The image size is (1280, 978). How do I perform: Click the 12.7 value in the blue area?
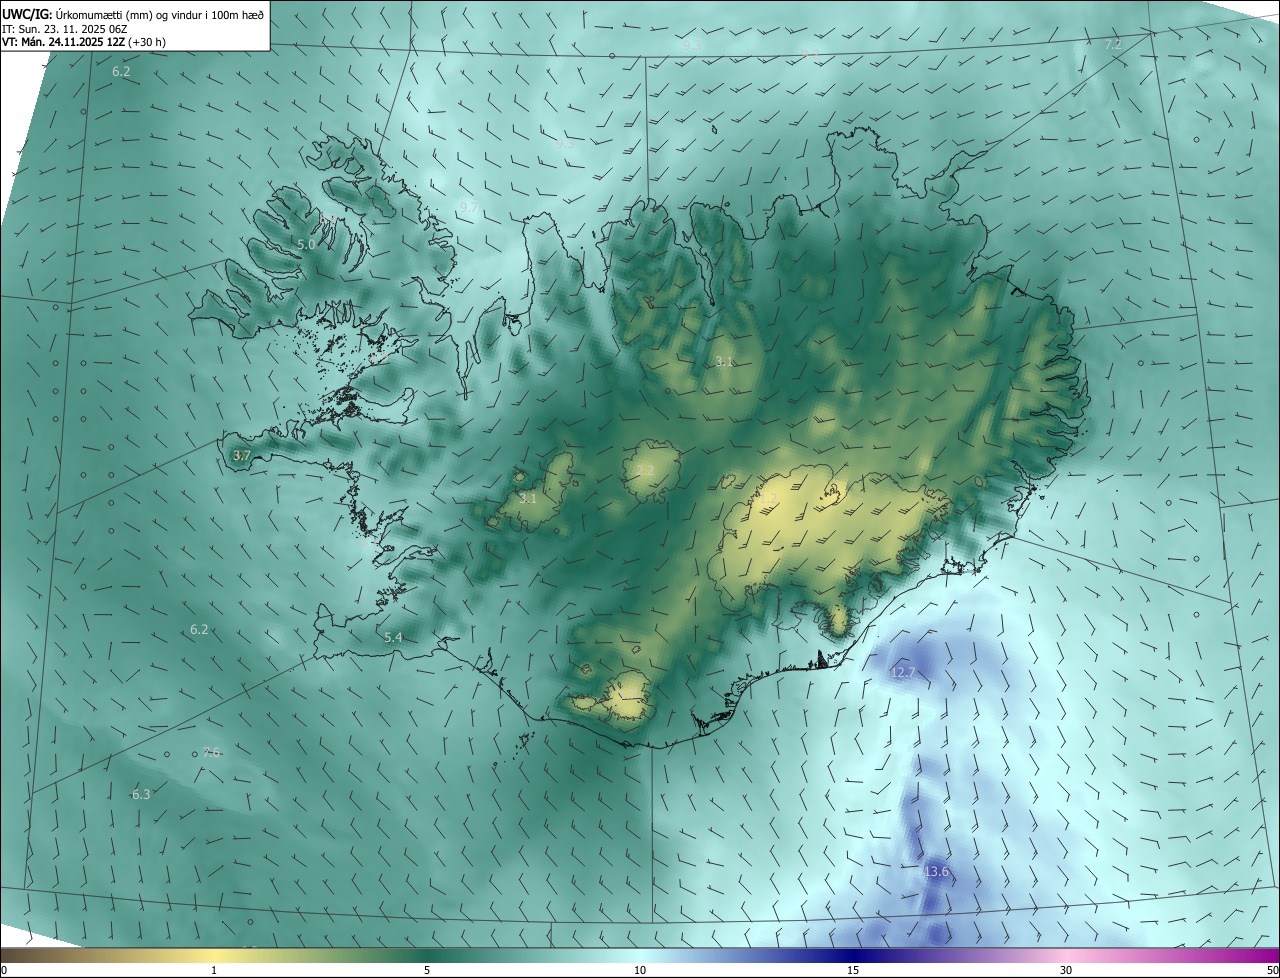(902, 673)
